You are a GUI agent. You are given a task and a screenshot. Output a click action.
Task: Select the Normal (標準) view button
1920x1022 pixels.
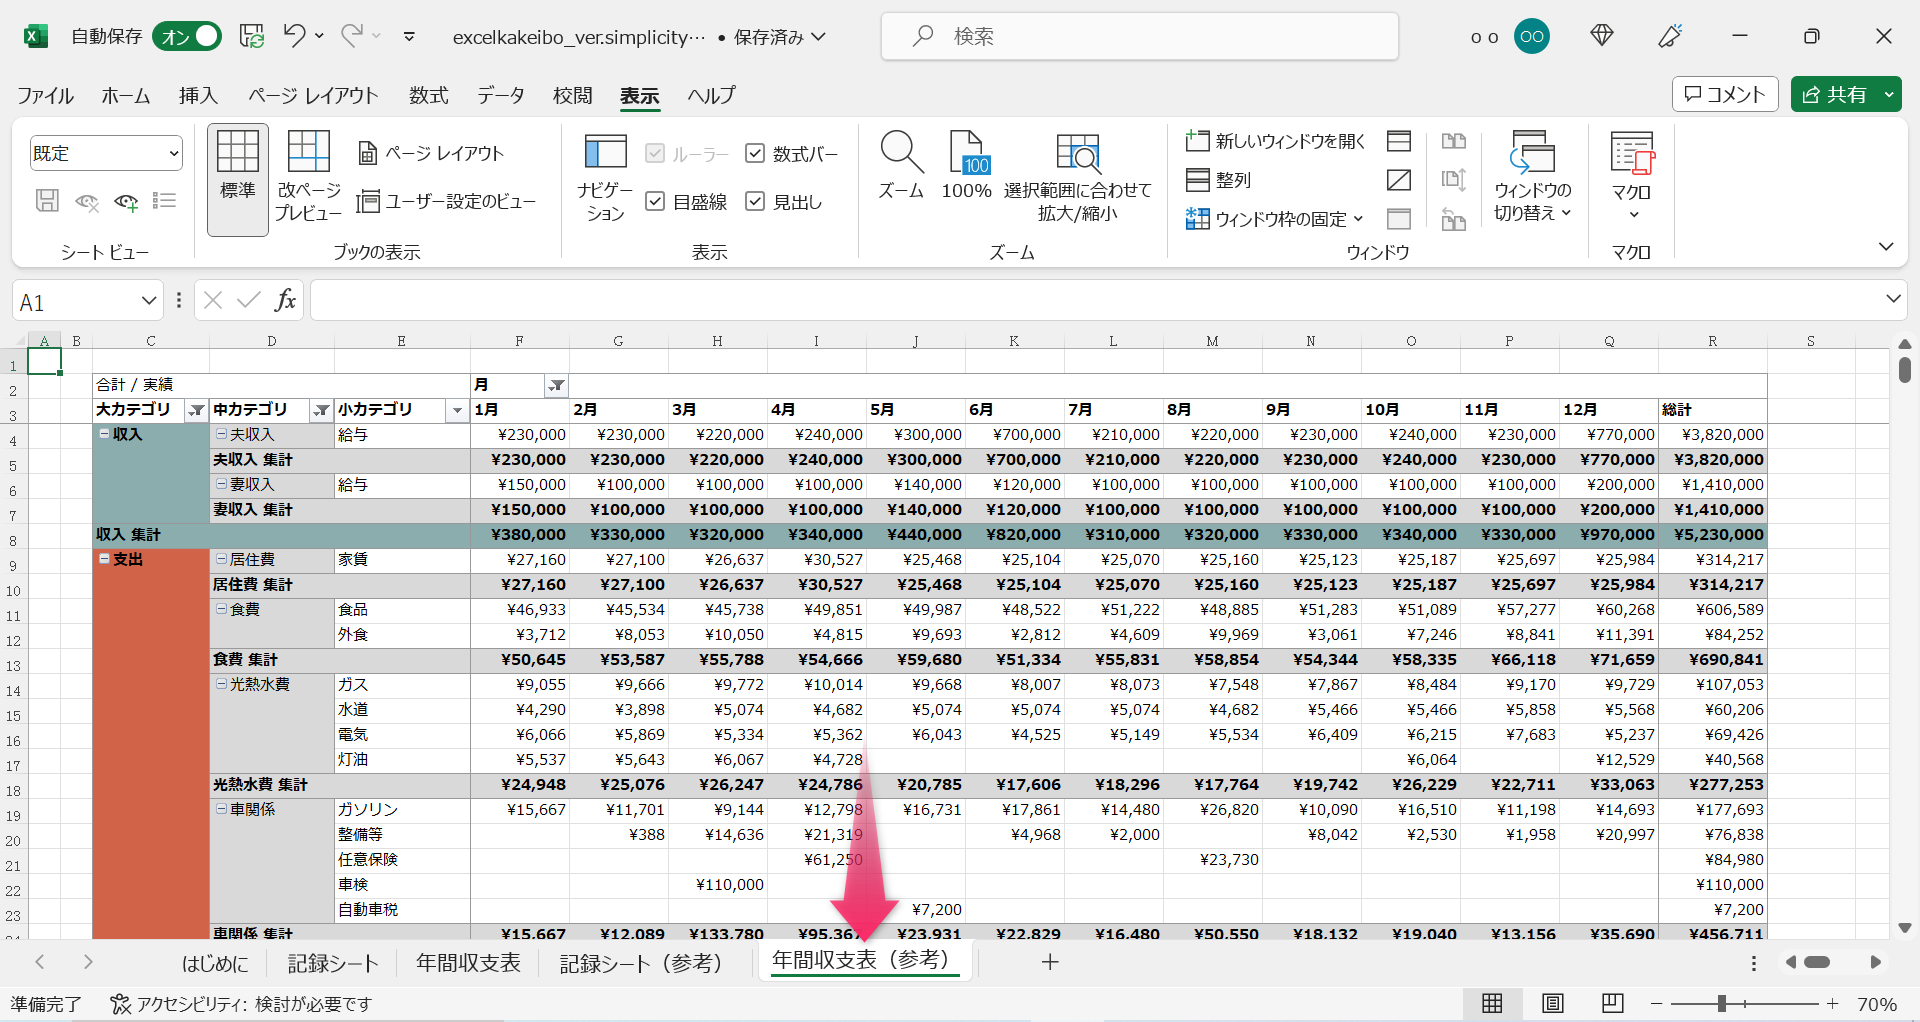238,179
